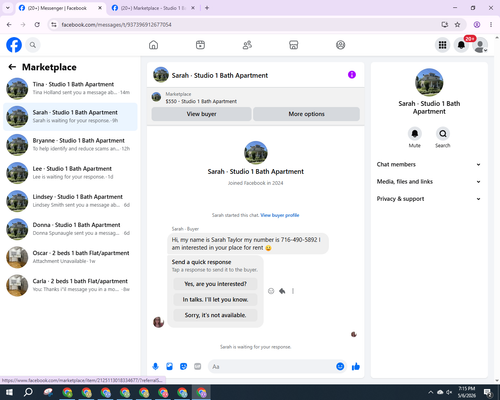Viewport: 500px width, 400px height.
Task: Close the Marketplace - Studio 1 browser tab
Action: pos(193,8)
